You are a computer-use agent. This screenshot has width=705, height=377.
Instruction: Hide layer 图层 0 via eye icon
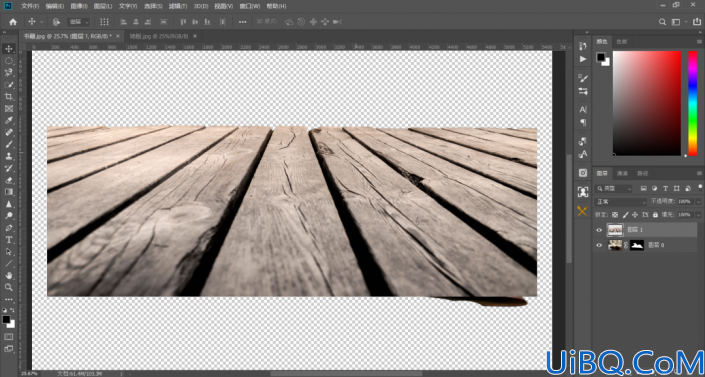click(x=598, y=245)
